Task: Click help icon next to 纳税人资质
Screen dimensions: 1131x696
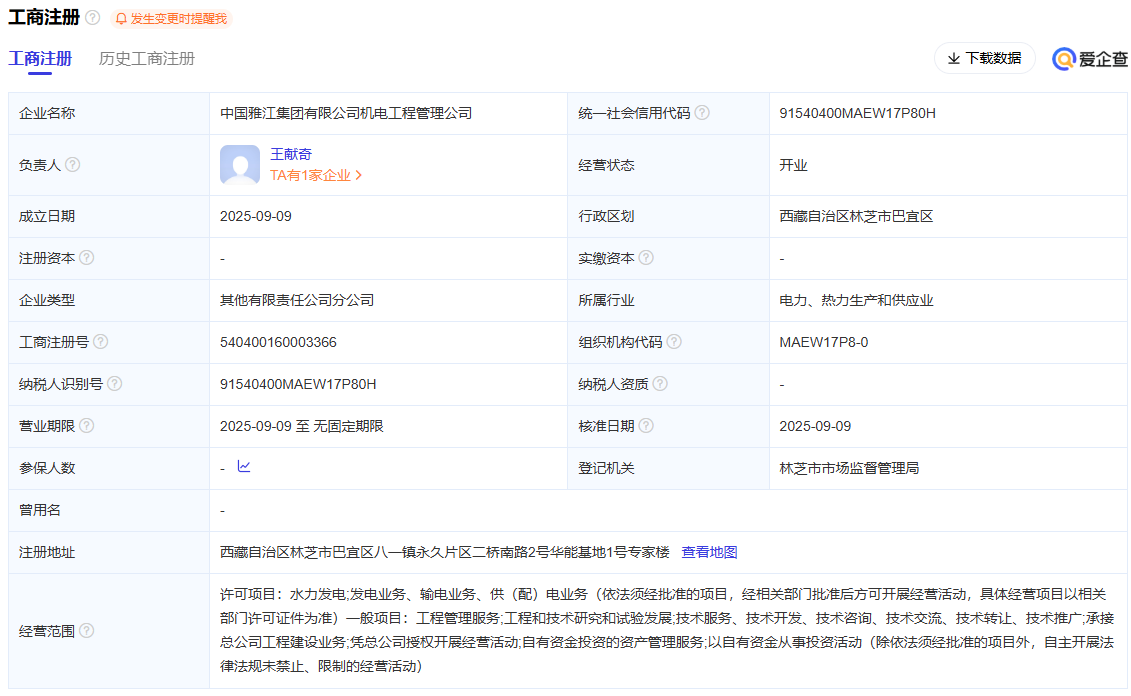Action: [660, 384]
